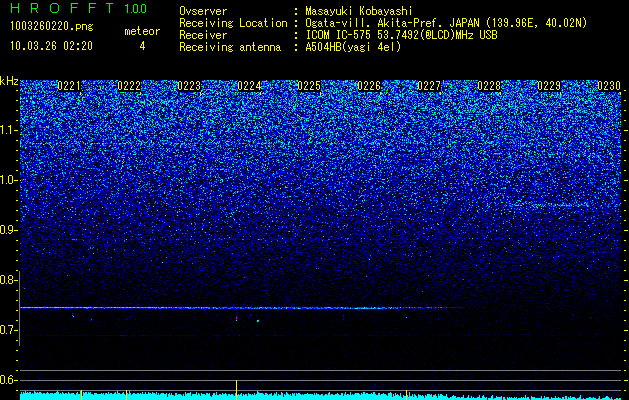Click the red meteor echo below the carrier line
Screen dimensions: 629x400
point(236,318)
